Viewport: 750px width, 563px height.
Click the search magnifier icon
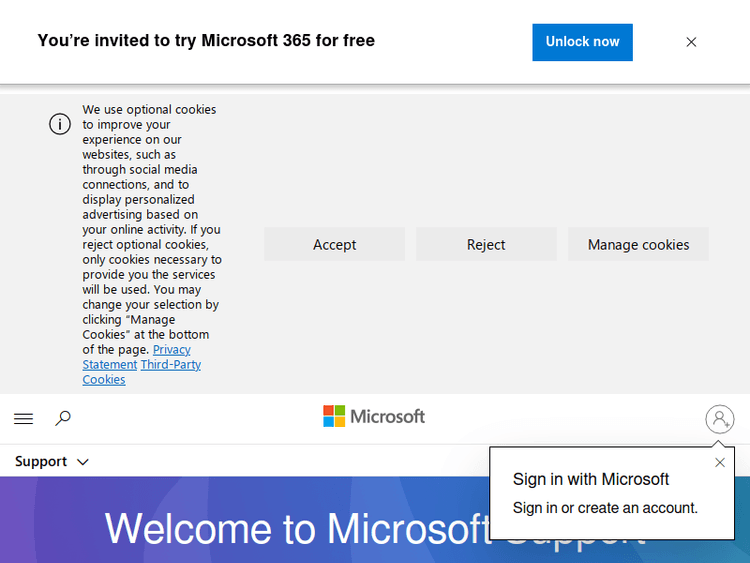click(63, 419)
